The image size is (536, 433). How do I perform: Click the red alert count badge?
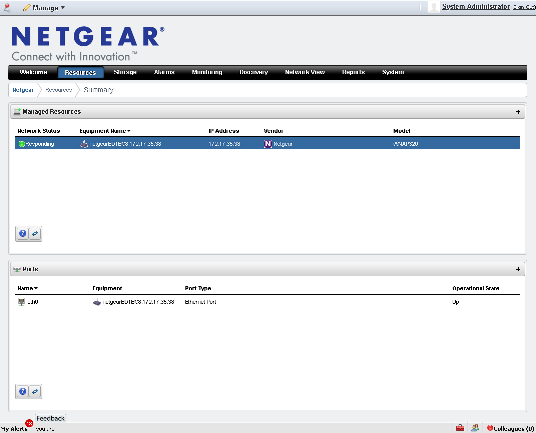(29, 423)
